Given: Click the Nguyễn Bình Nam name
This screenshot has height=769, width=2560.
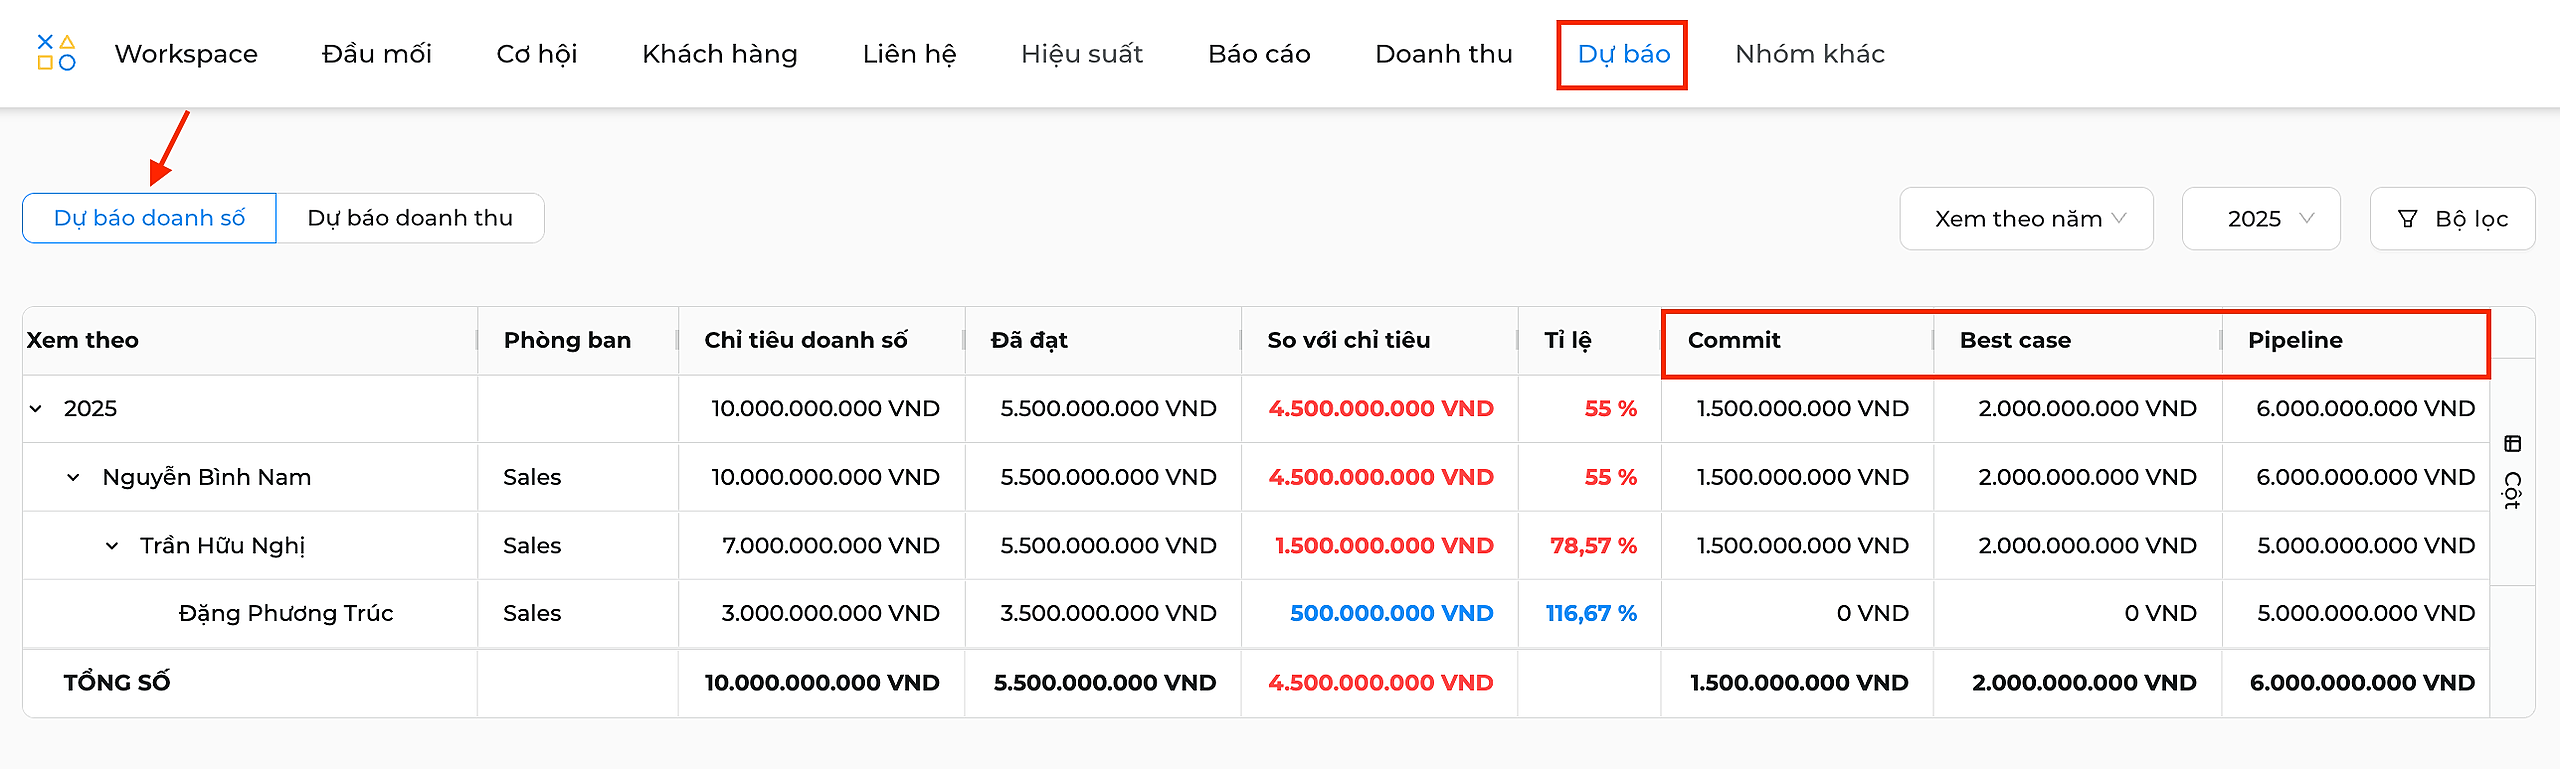Looking at the screenshot, I should click(207, 477).
